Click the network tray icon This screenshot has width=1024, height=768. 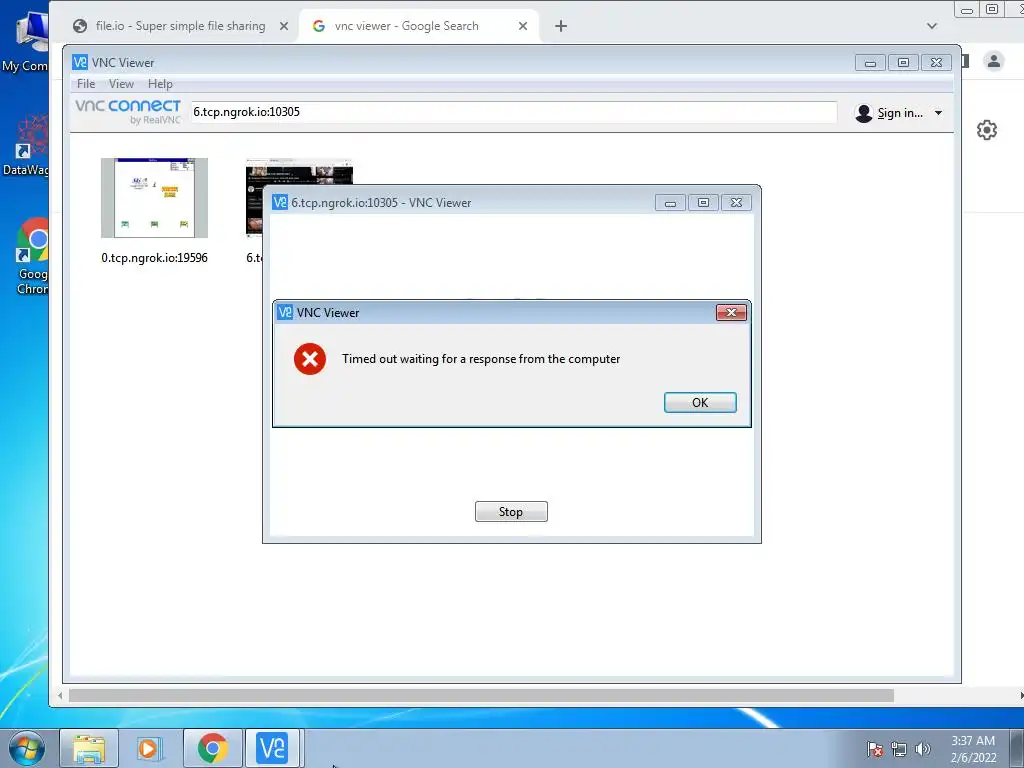click(899, 749)
